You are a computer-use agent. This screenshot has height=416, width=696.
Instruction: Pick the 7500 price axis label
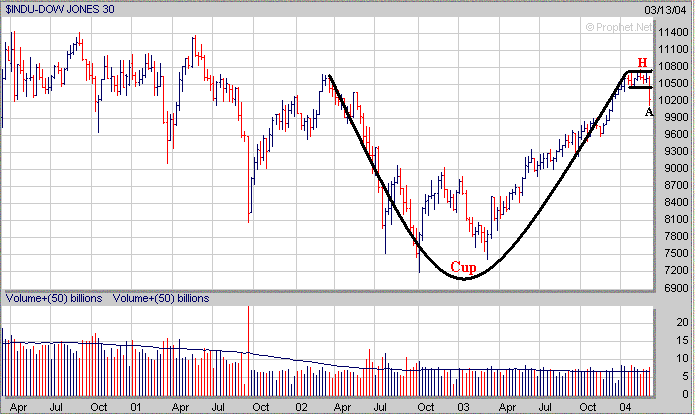676,253
